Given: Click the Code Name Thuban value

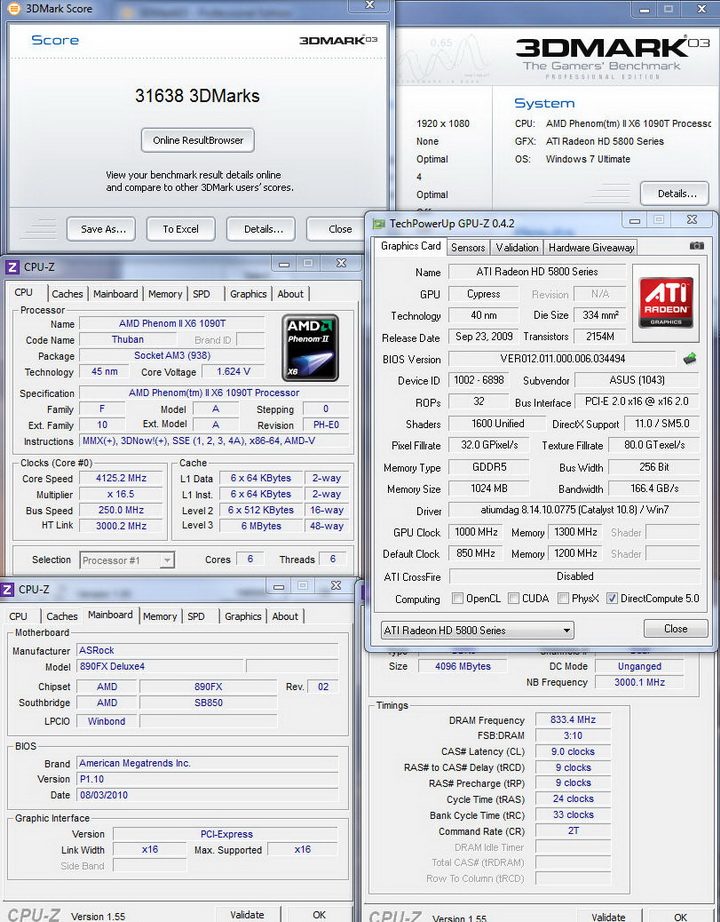Looking at the screenshot, I should coord(128,339).
